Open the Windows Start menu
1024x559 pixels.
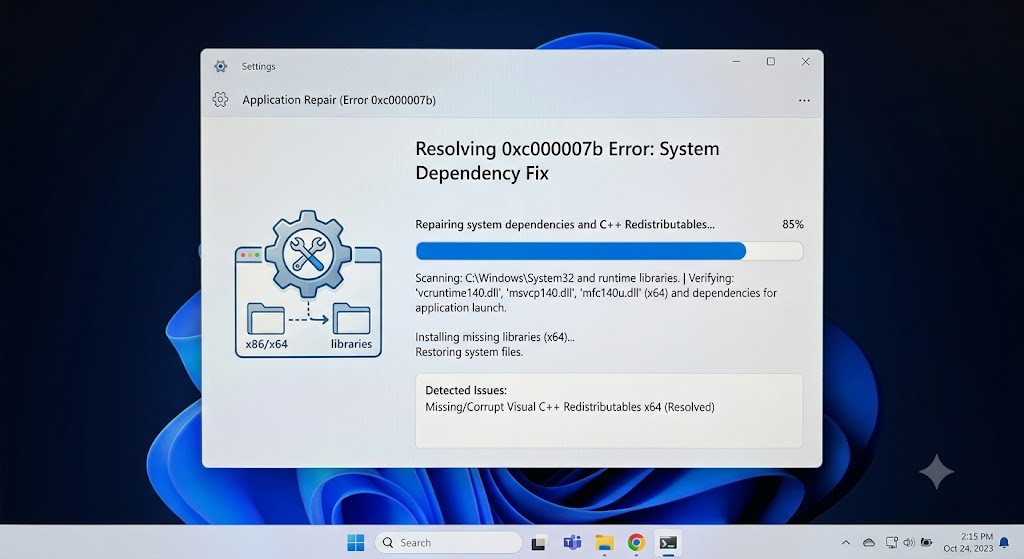tap(356, 543)
